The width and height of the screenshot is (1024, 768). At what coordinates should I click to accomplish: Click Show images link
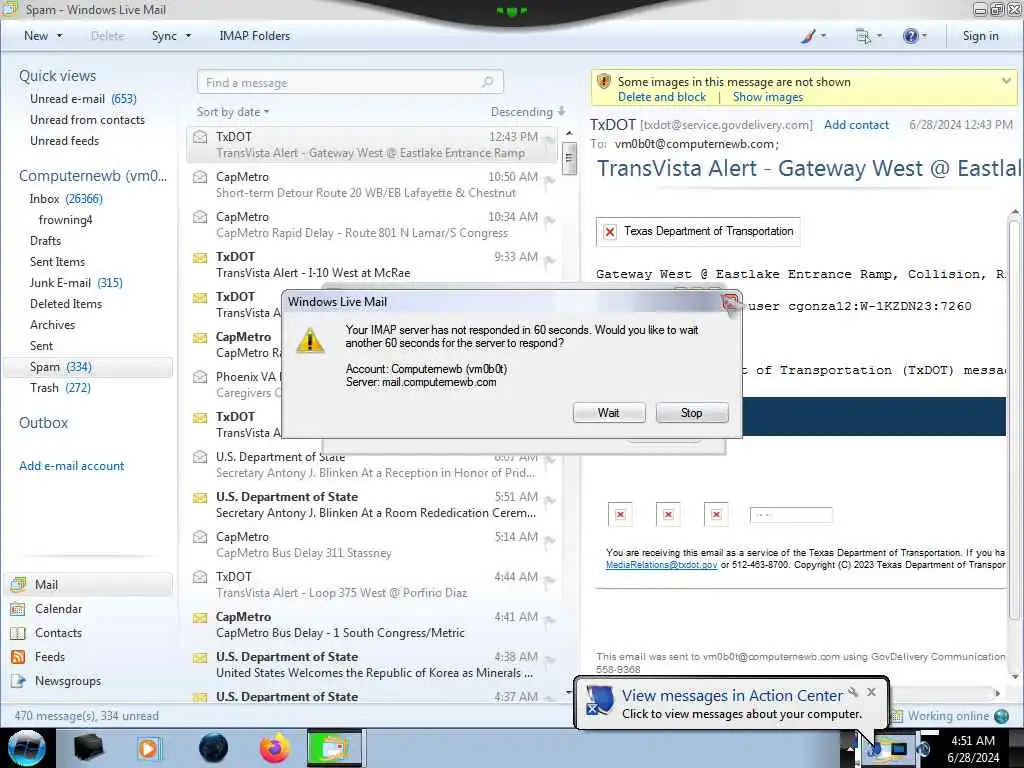pos(767,97)
